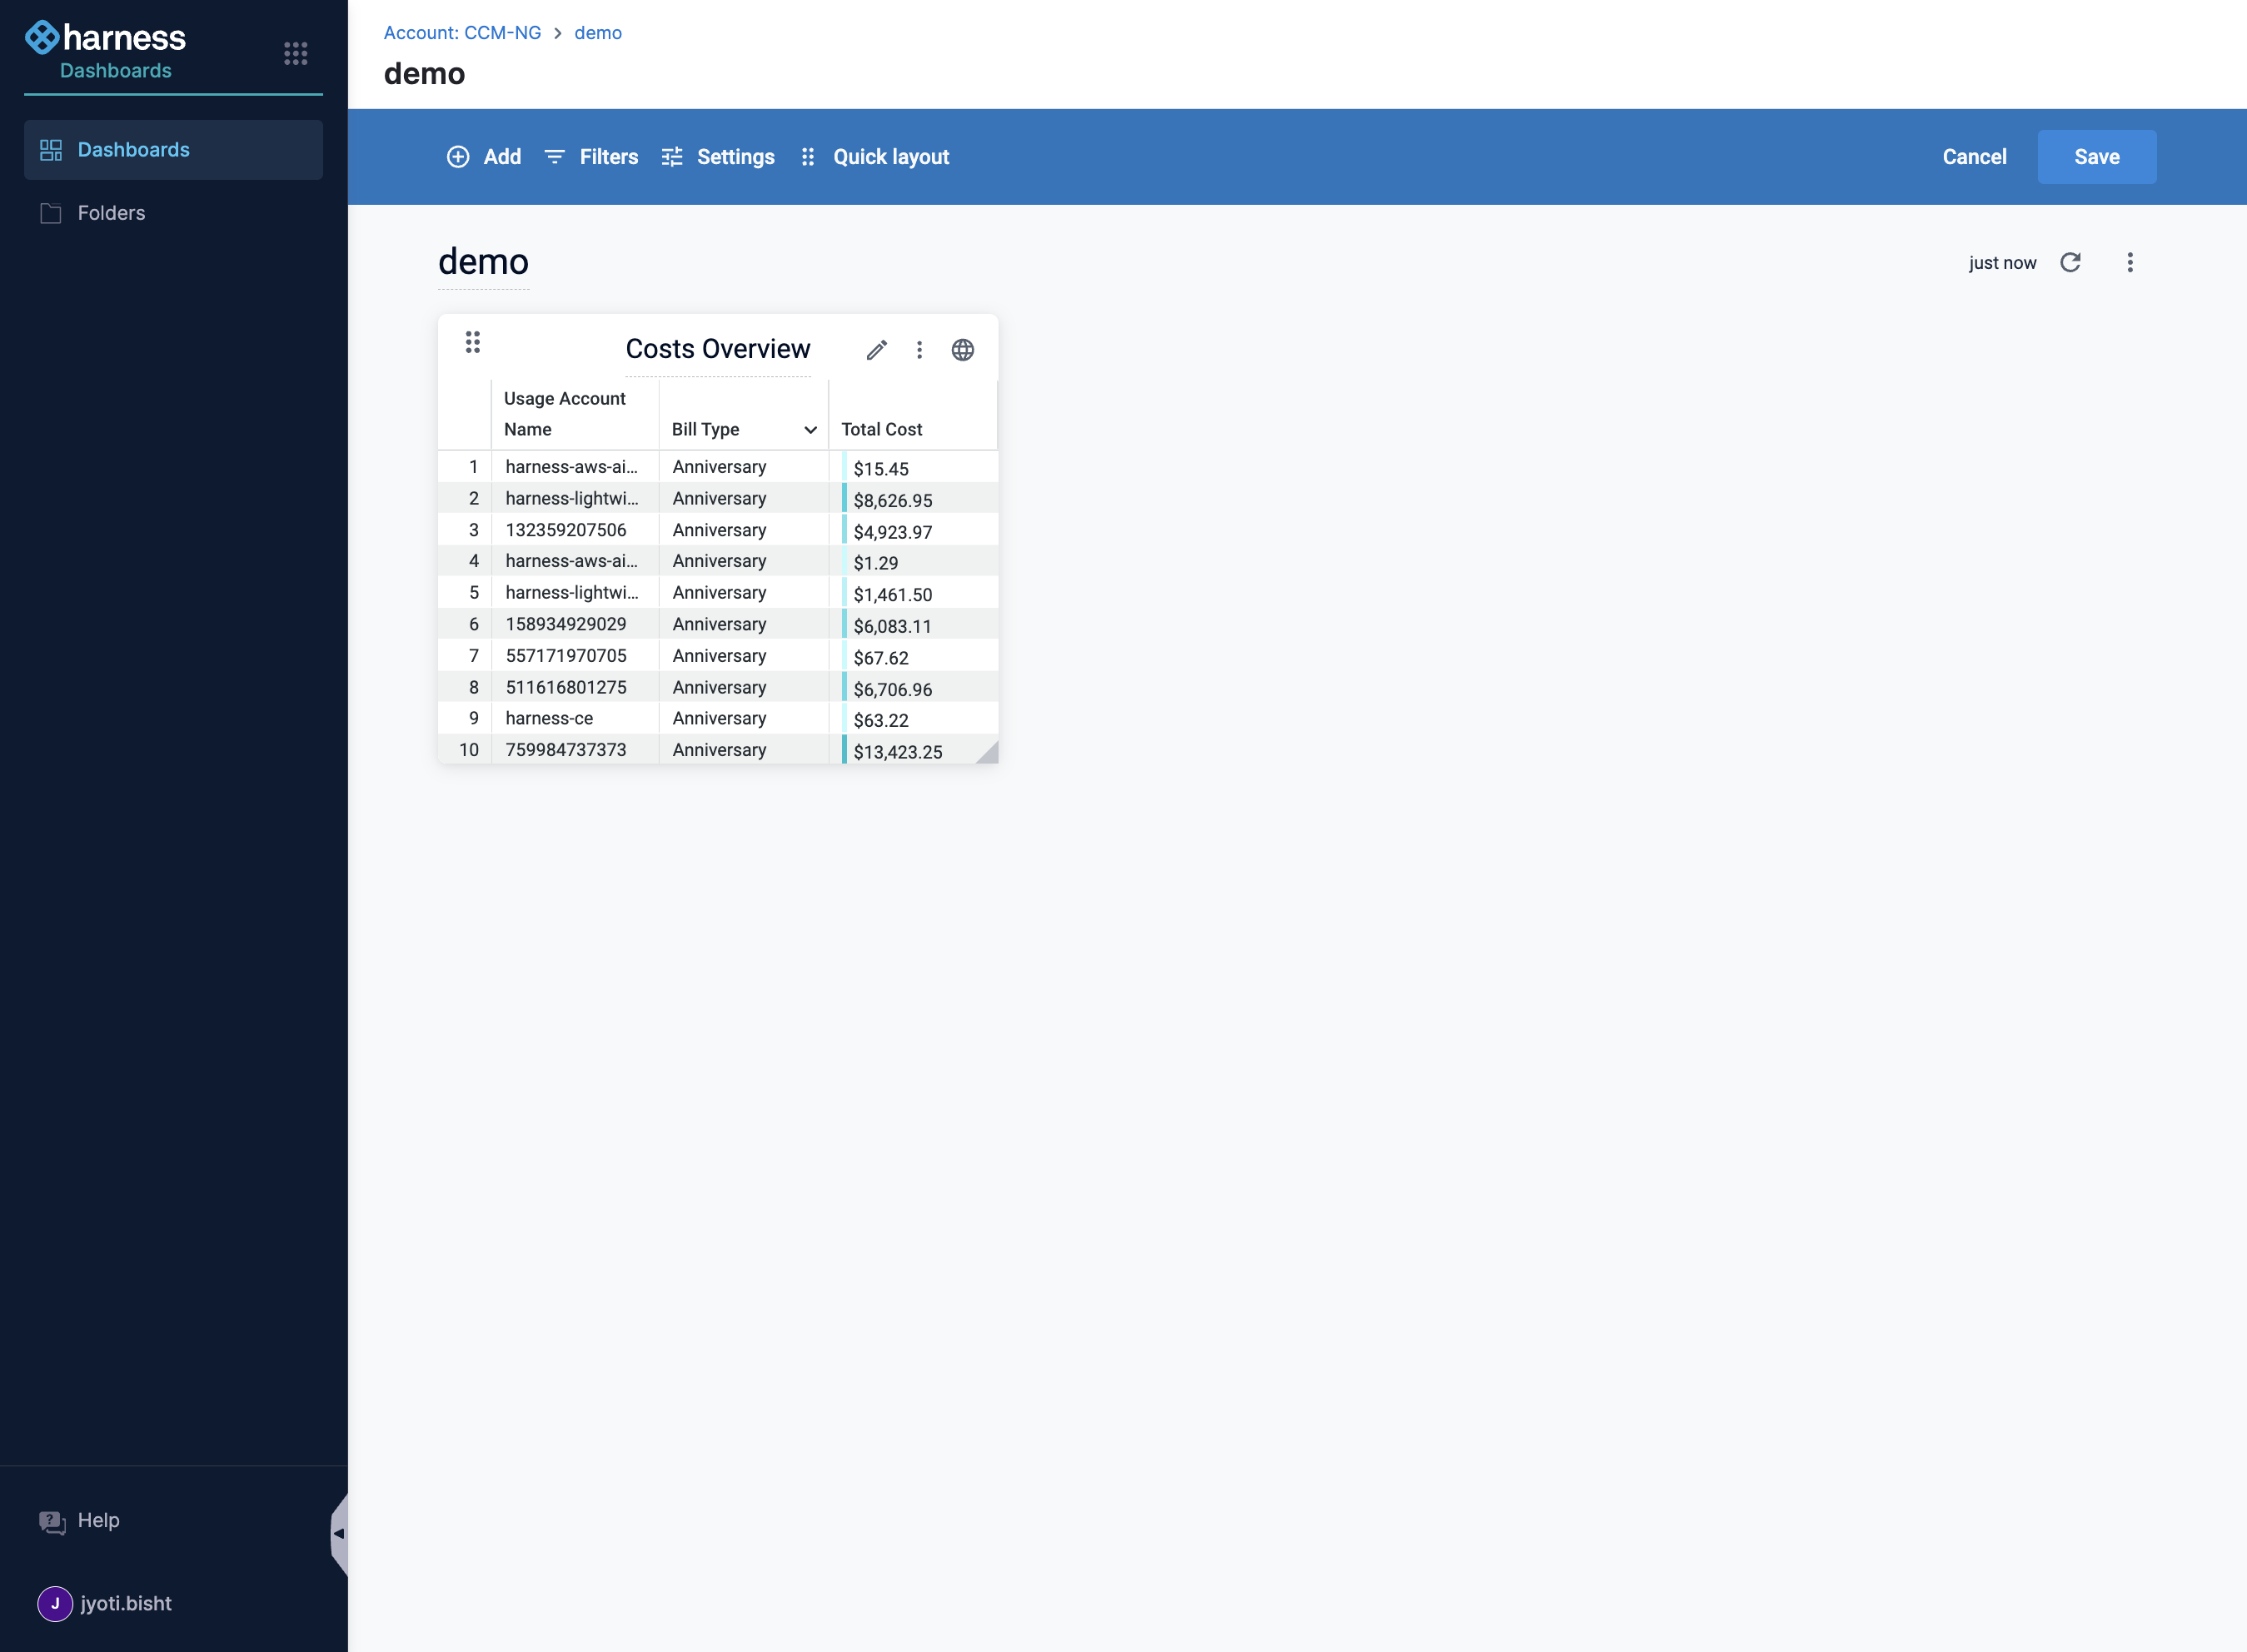The height and width of the screenshot is (1652, 2247).
Task: Open the Filters option
Action: [x=591, y=157]
